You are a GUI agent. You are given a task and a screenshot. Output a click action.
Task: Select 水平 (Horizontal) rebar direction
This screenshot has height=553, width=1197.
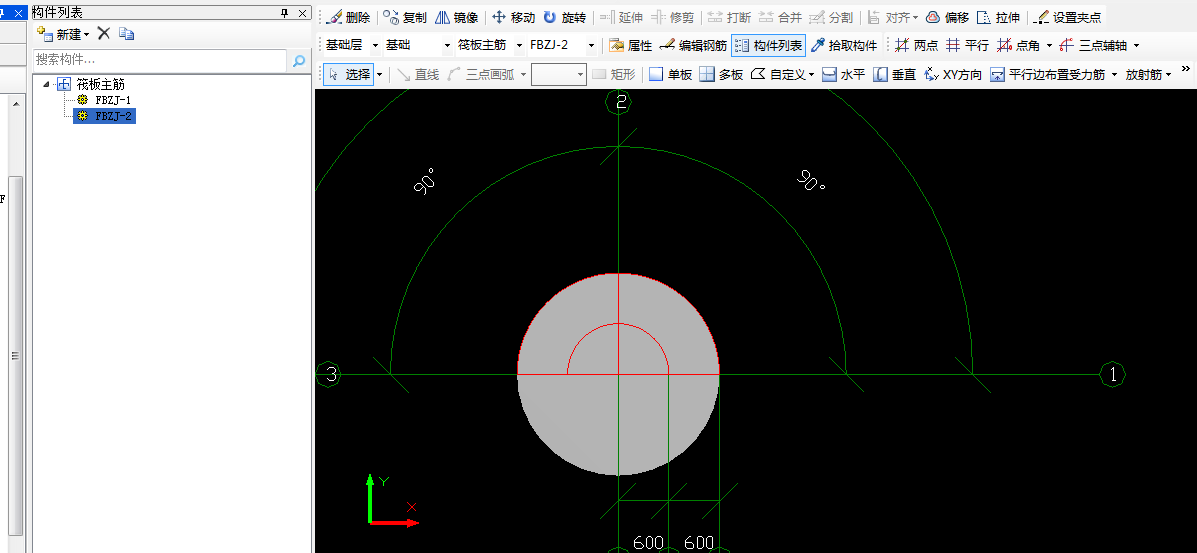click(844, 75)
